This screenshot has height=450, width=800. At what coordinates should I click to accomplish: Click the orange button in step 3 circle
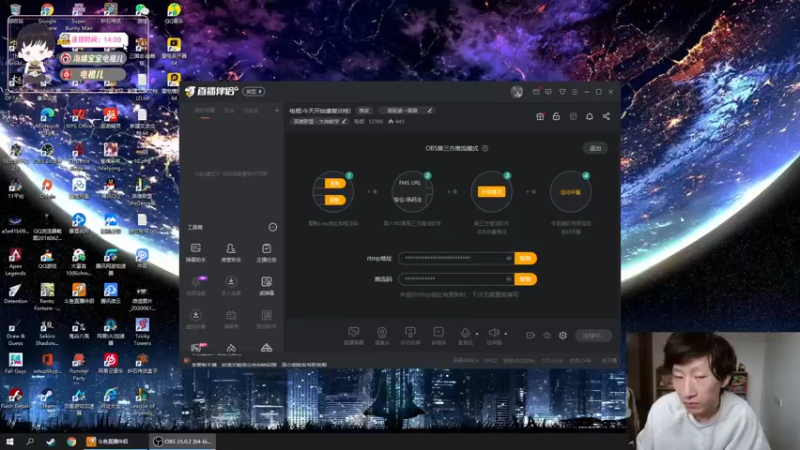coord(491,192)
